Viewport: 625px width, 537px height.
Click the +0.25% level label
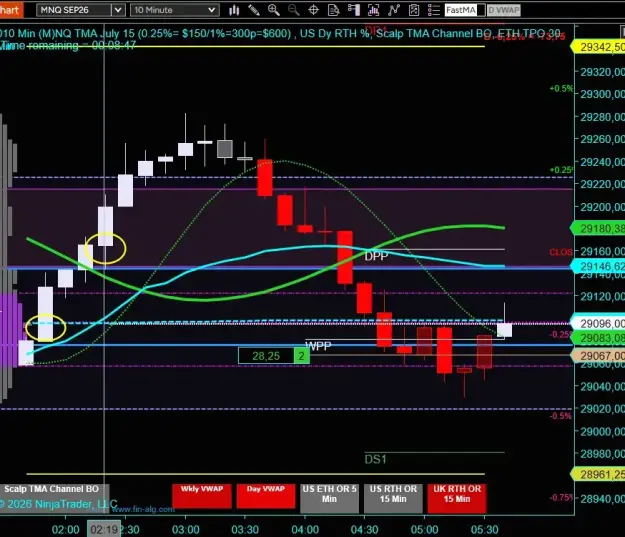click(561, 170)
